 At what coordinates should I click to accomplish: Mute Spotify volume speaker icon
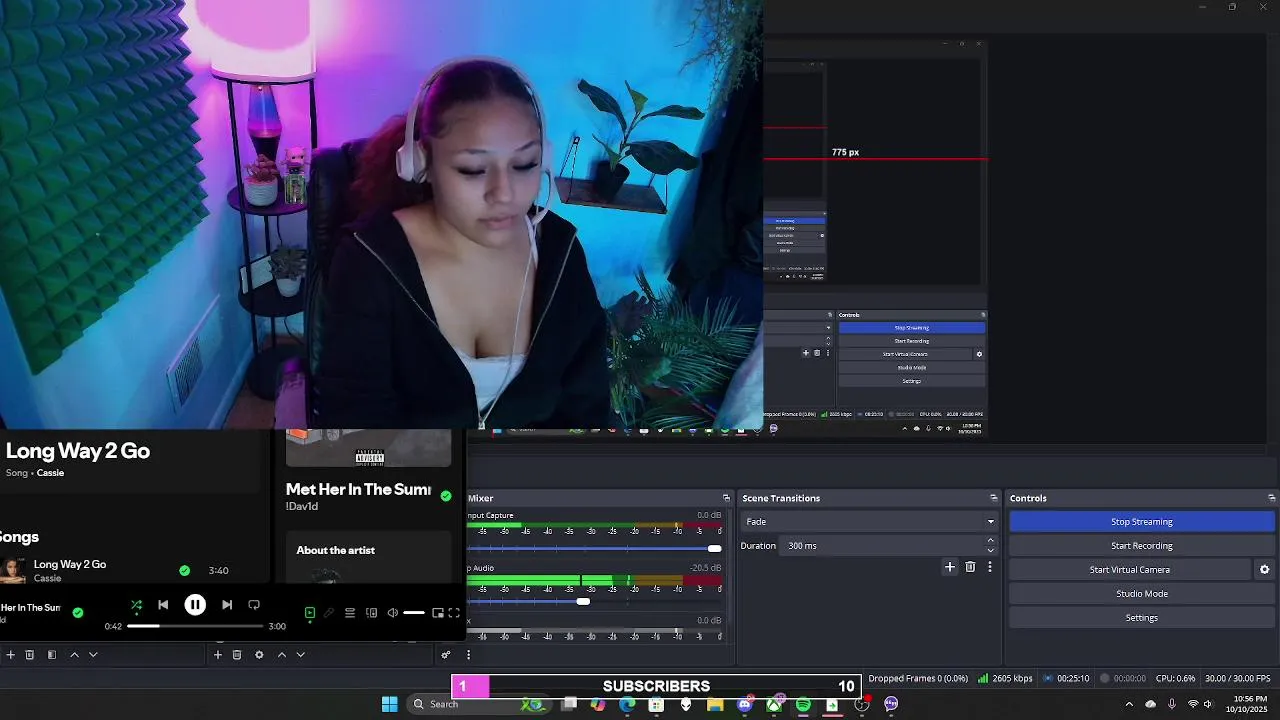(x=393, y=613)
